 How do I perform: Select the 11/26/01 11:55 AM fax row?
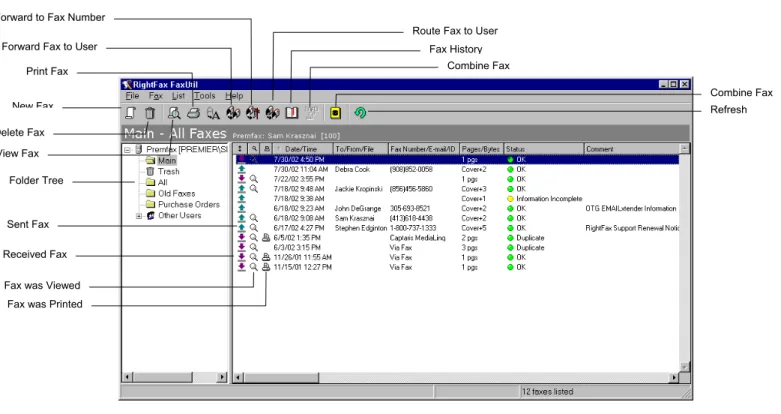(456, 257)
